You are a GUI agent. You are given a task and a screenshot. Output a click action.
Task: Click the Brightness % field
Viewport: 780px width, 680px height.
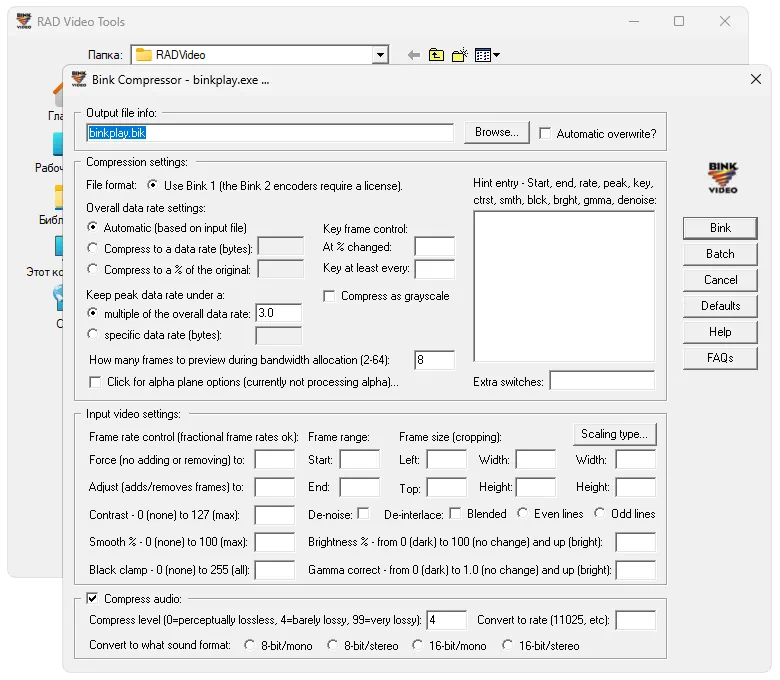point(636,542)
